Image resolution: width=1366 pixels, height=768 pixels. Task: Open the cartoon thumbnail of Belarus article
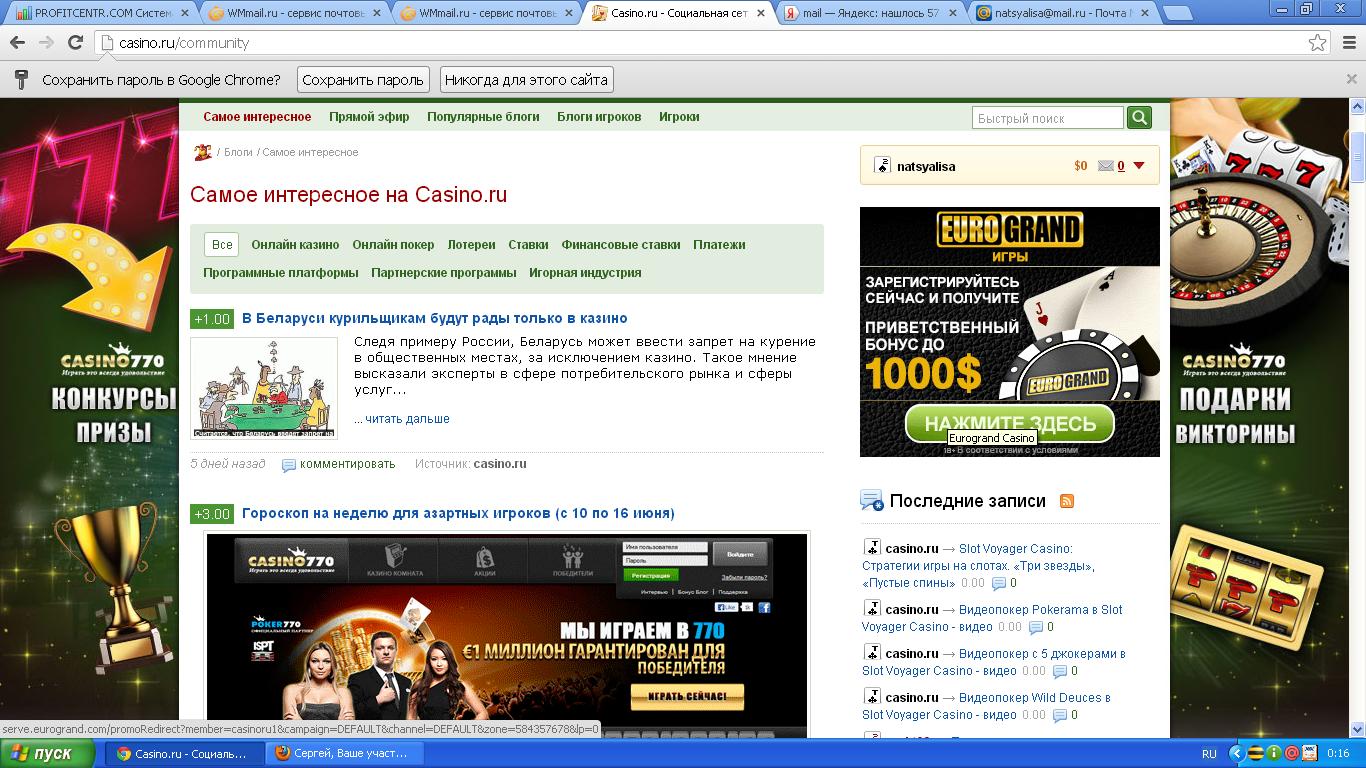tap(264, 388)
